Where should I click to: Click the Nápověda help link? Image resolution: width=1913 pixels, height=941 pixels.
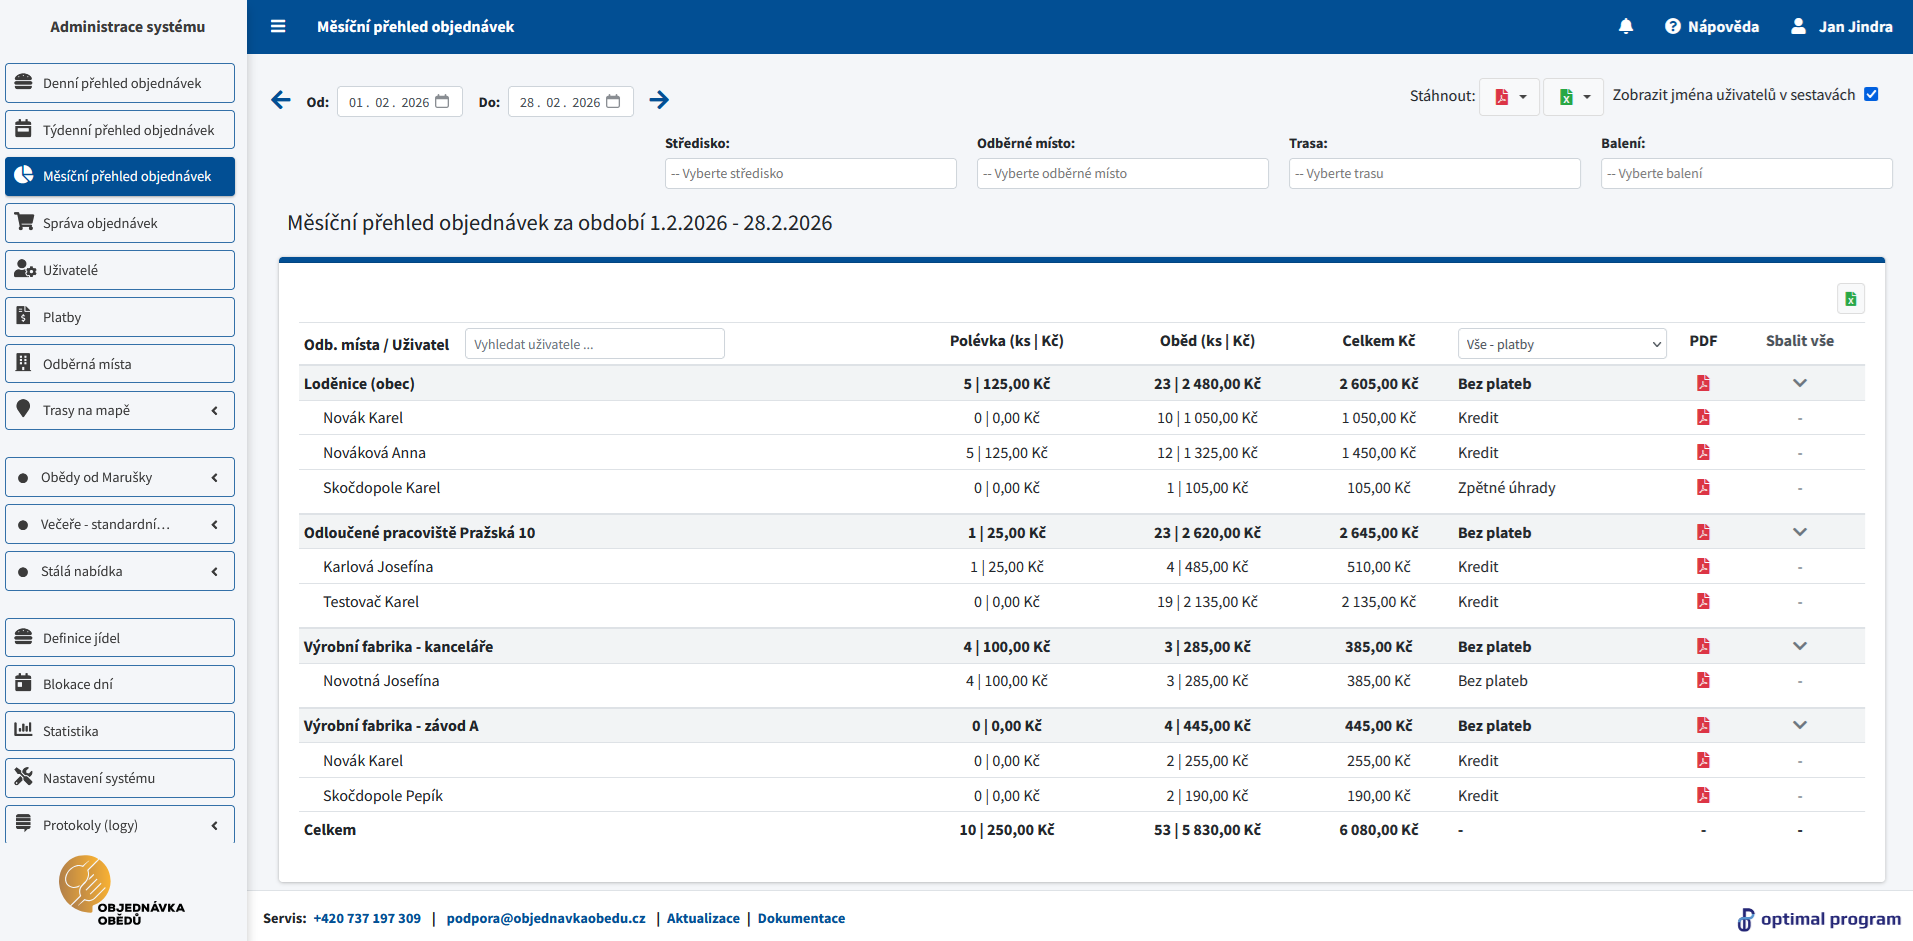click(x=1711, y=27)
